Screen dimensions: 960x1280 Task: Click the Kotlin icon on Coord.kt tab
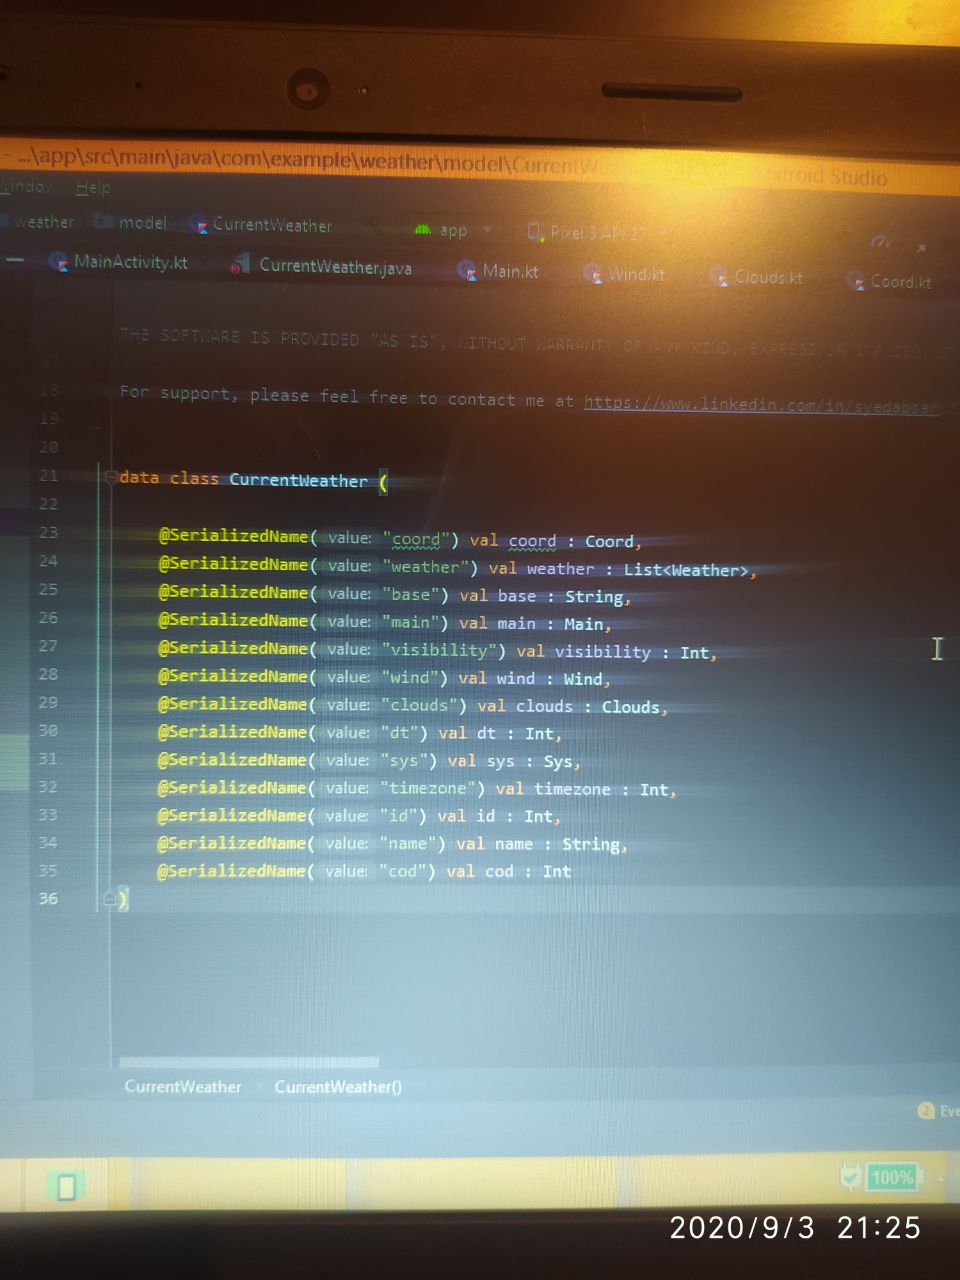(856, 281)
